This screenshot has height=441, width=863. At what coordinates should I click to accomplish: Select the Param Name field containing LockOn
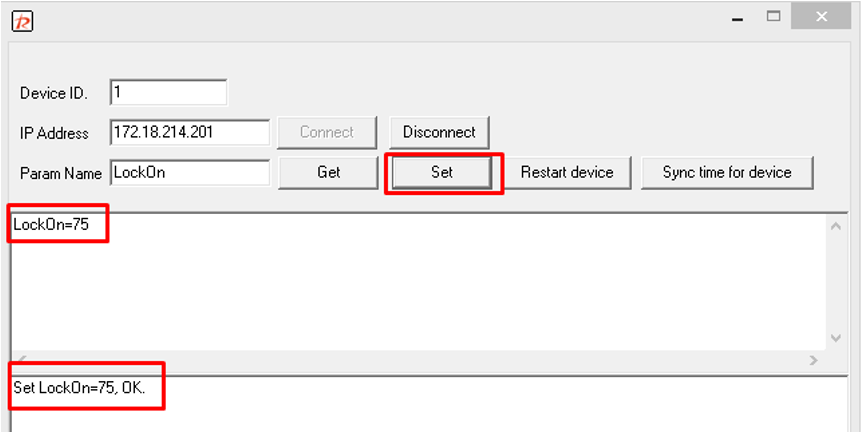190,172
